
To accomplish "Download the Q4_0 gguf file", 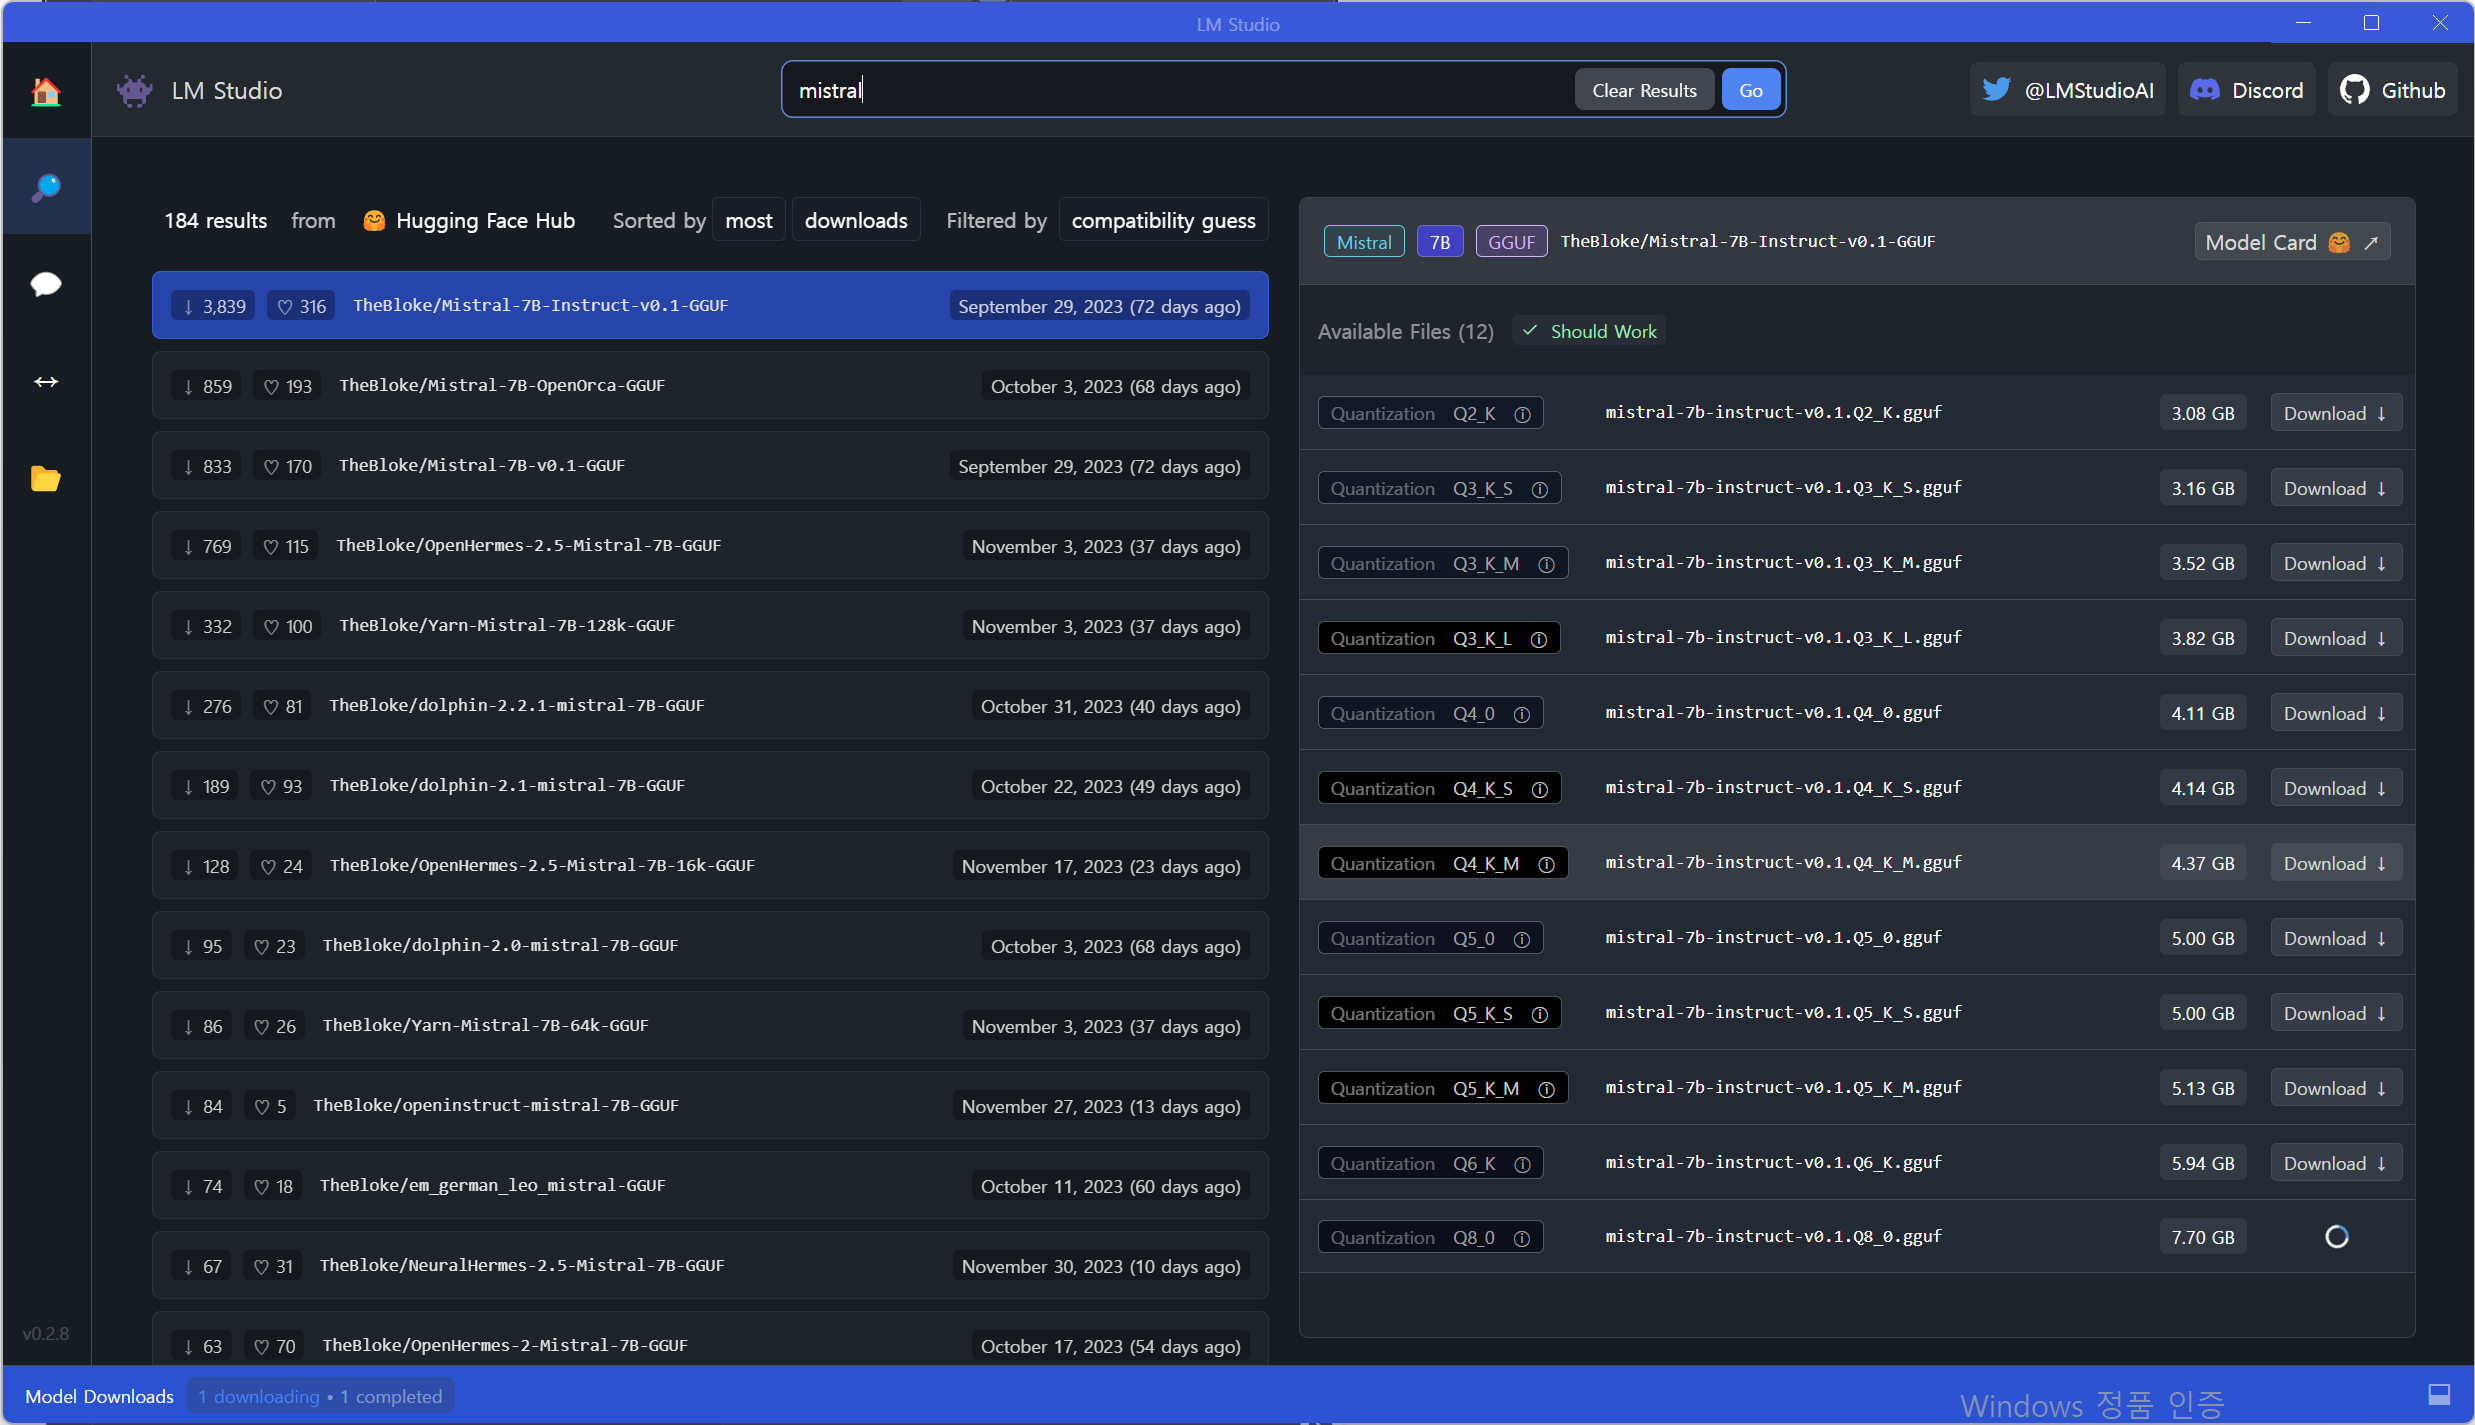I will click(x=2336, y=713).
